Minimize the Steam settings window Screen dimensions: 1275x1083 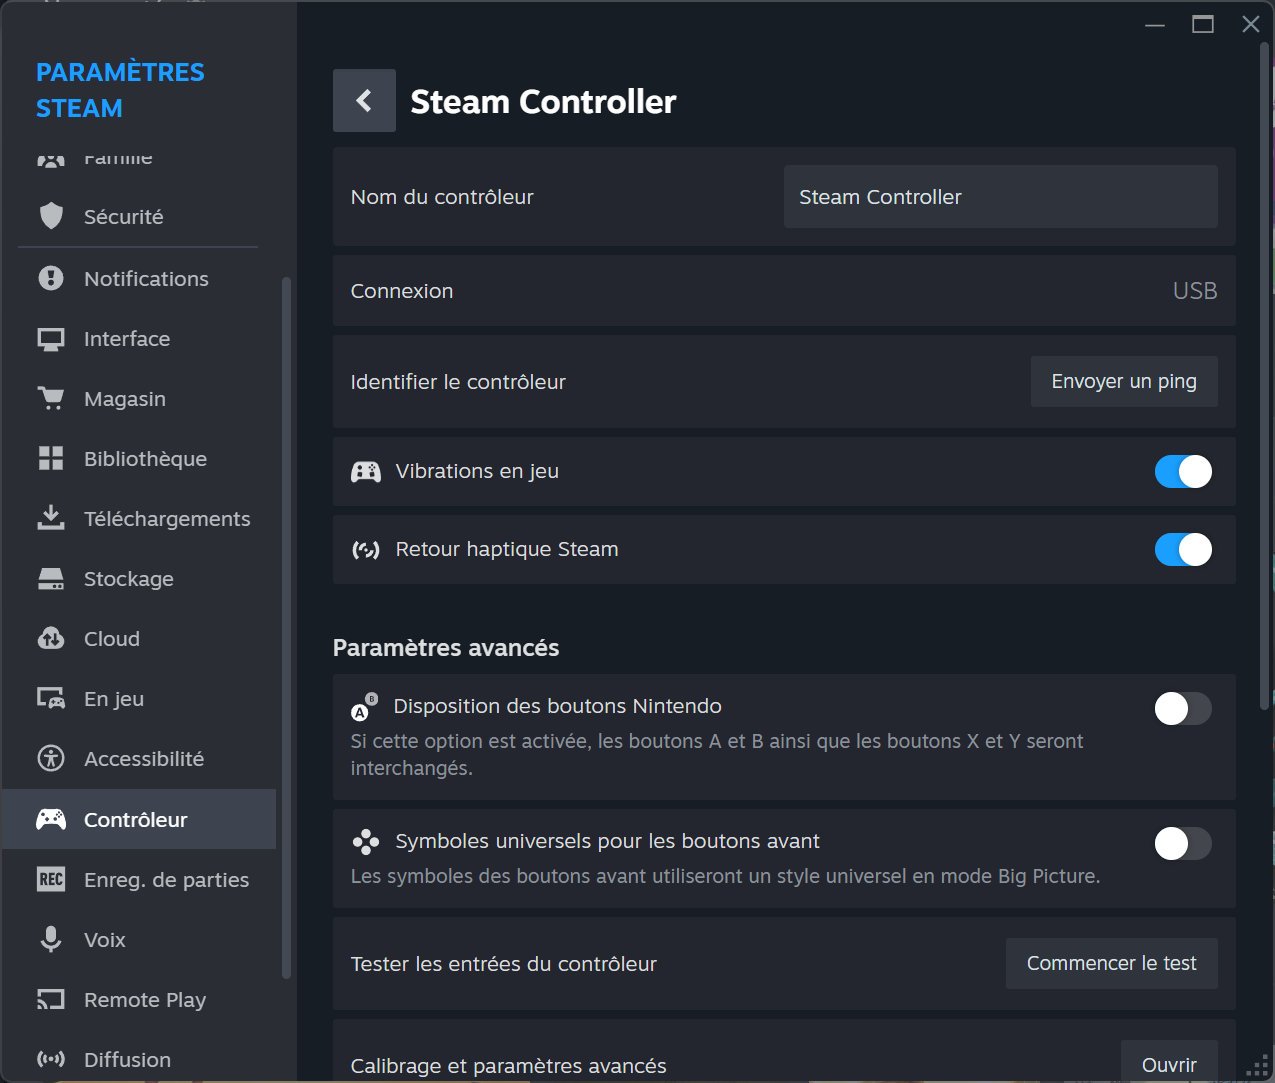point(1155,24)
